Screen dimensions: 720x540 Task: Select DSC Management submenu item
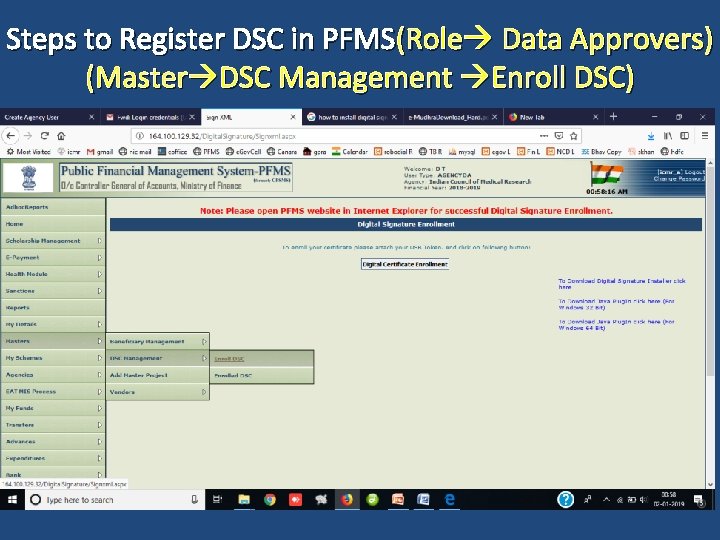click(158, 358)
